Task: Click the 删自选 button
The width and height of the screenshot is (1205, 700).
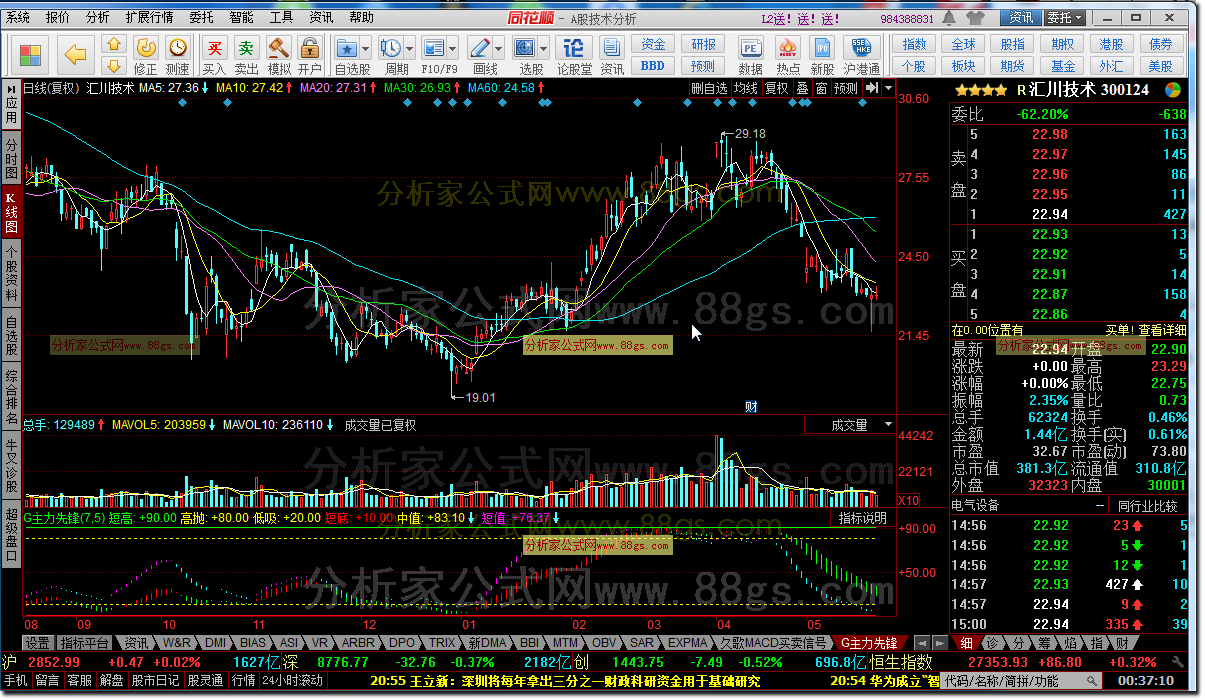Action: [x=709, y=88]
